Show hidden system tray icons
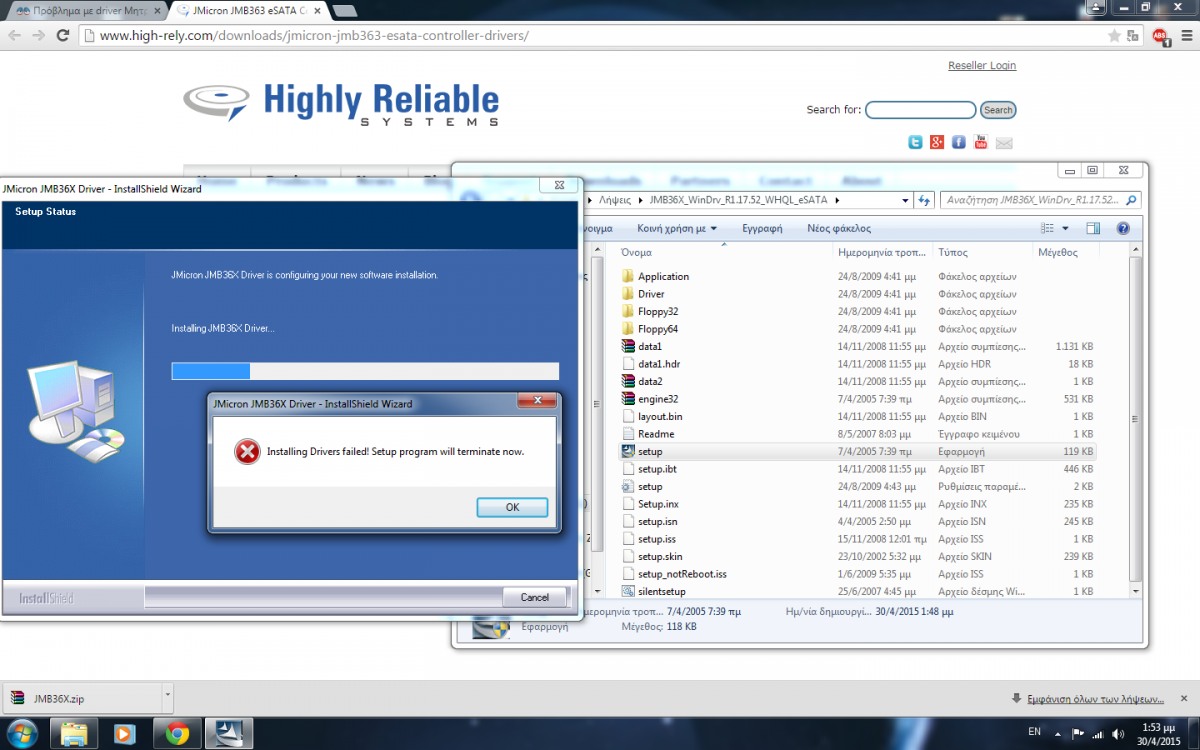 point(1059,734)
